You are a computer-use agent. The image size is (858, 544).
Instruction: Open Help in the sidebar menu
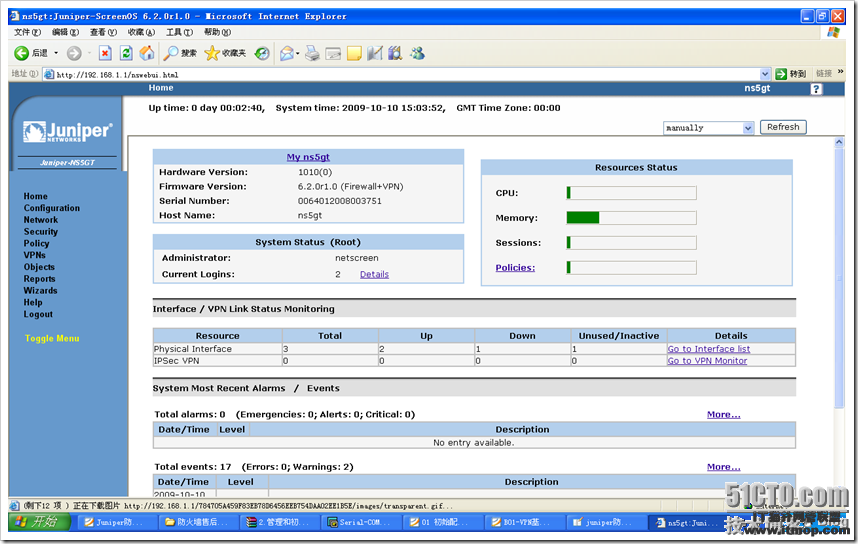tap(33, 302)
